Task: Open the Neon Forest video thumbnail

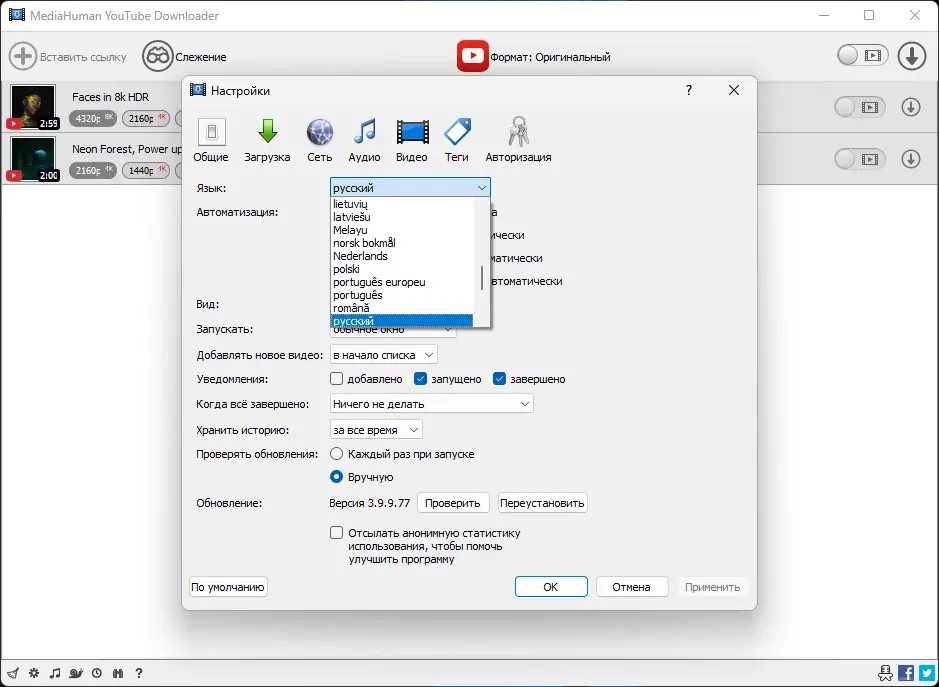Action: (34, 159)
